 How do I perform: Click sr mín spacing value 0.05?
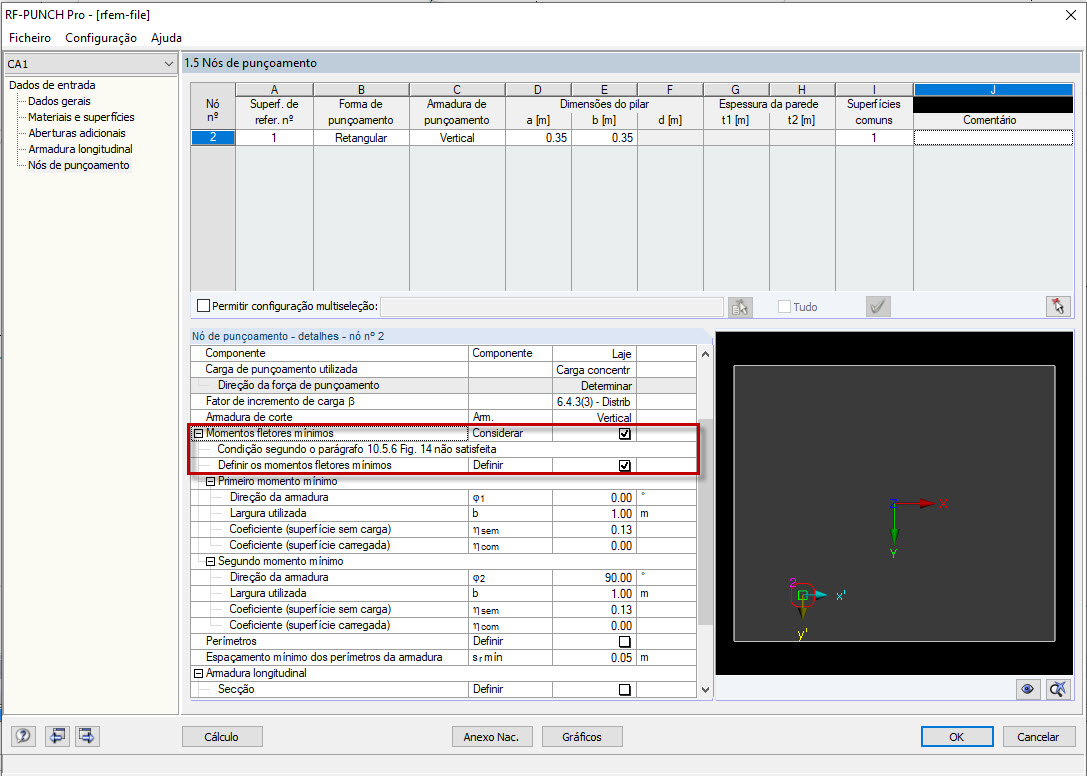pyautogui.click(x=594, y=657)
